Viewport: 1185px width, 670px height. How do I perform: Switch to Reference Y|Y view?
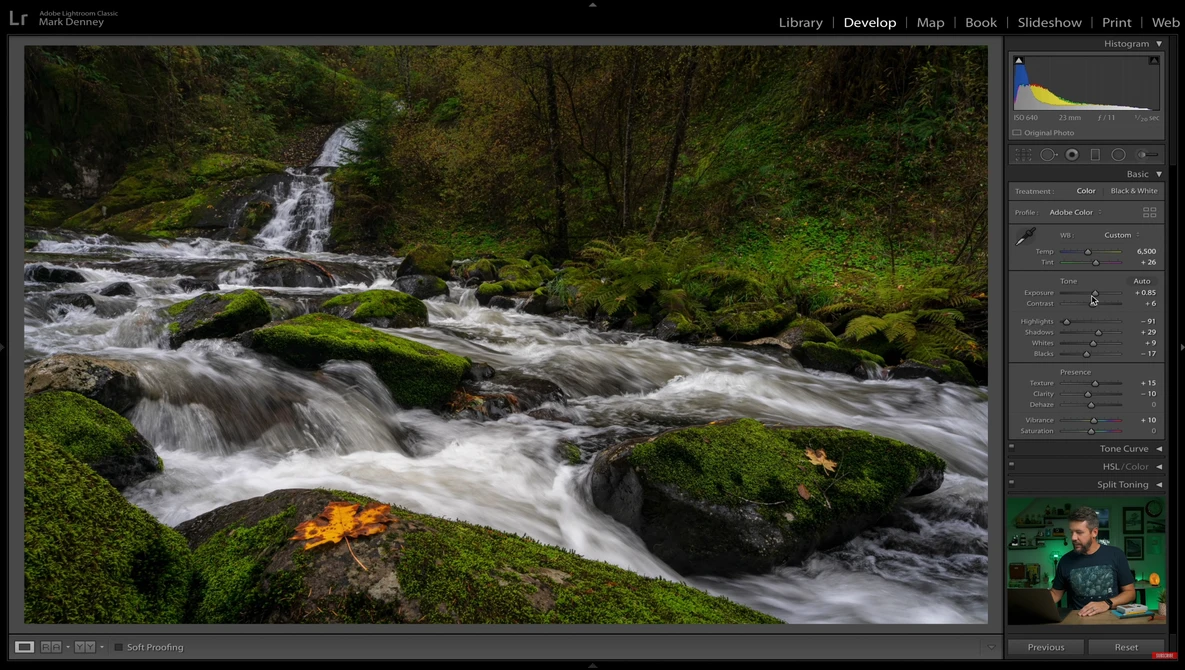coord(85,647)
